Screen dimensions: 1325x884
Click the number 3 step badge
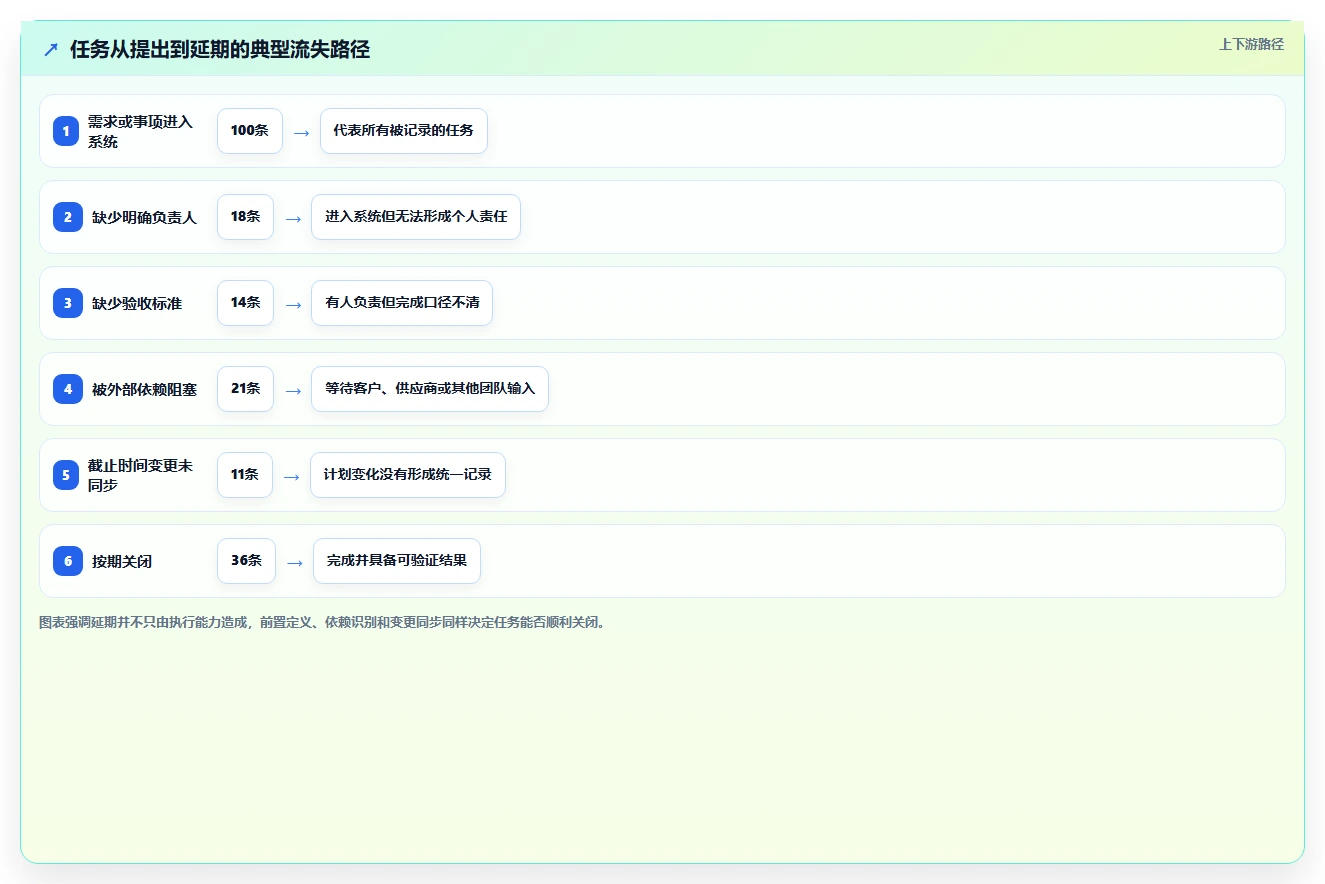tap(68, 303)
